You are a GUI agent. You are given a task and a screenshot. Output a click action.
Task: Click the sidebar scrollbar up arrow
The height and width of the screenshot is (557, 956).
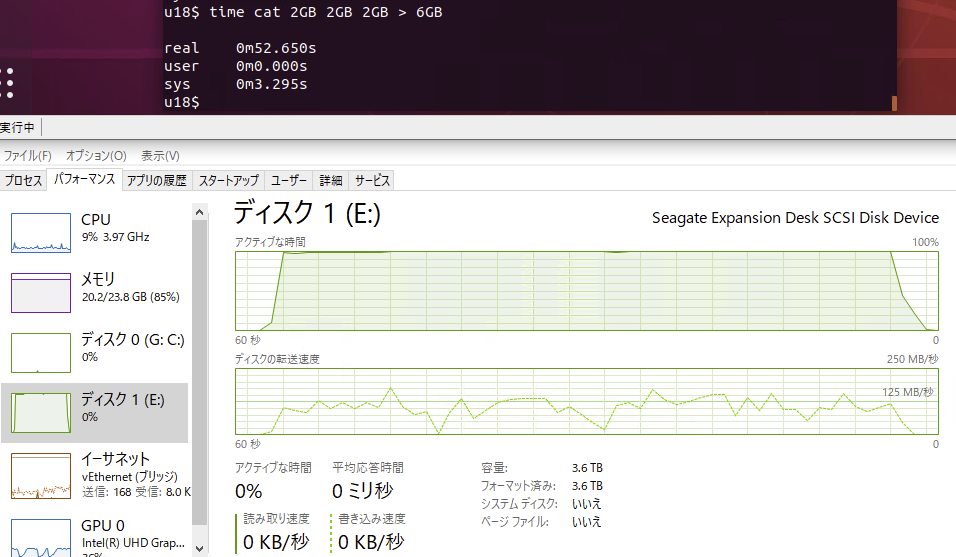pyautogui.click(x=199, y=213)
